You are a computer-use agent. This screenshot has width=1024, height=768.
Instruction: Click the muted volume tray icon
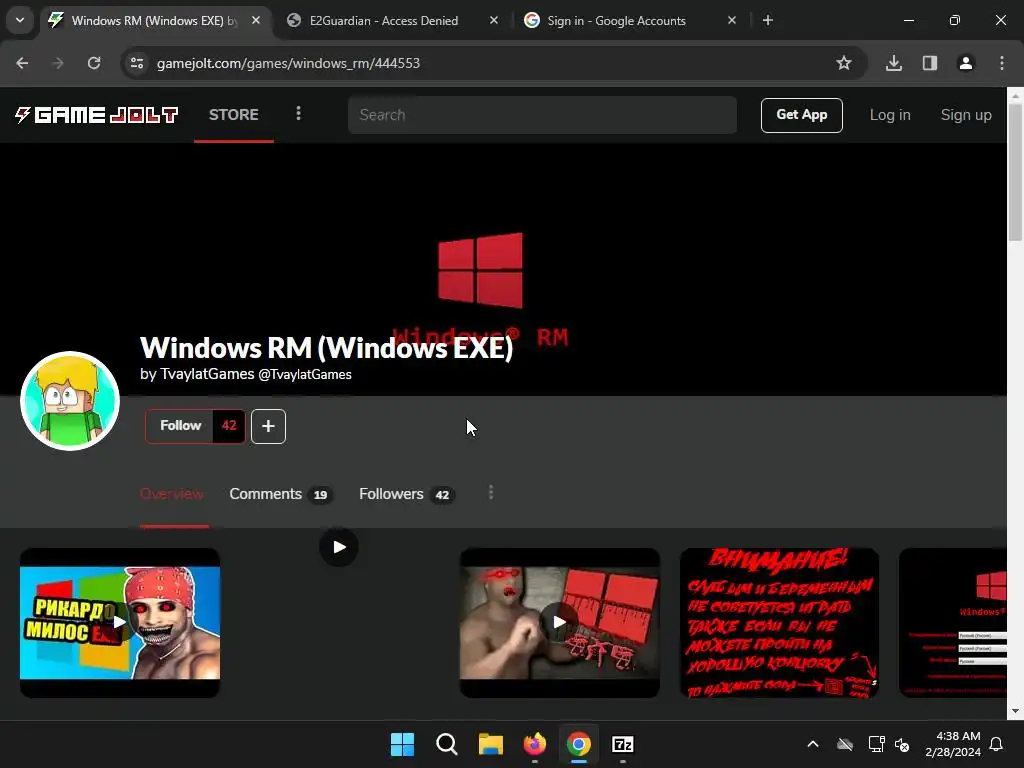pyautogui.click(x=903, y=744)
